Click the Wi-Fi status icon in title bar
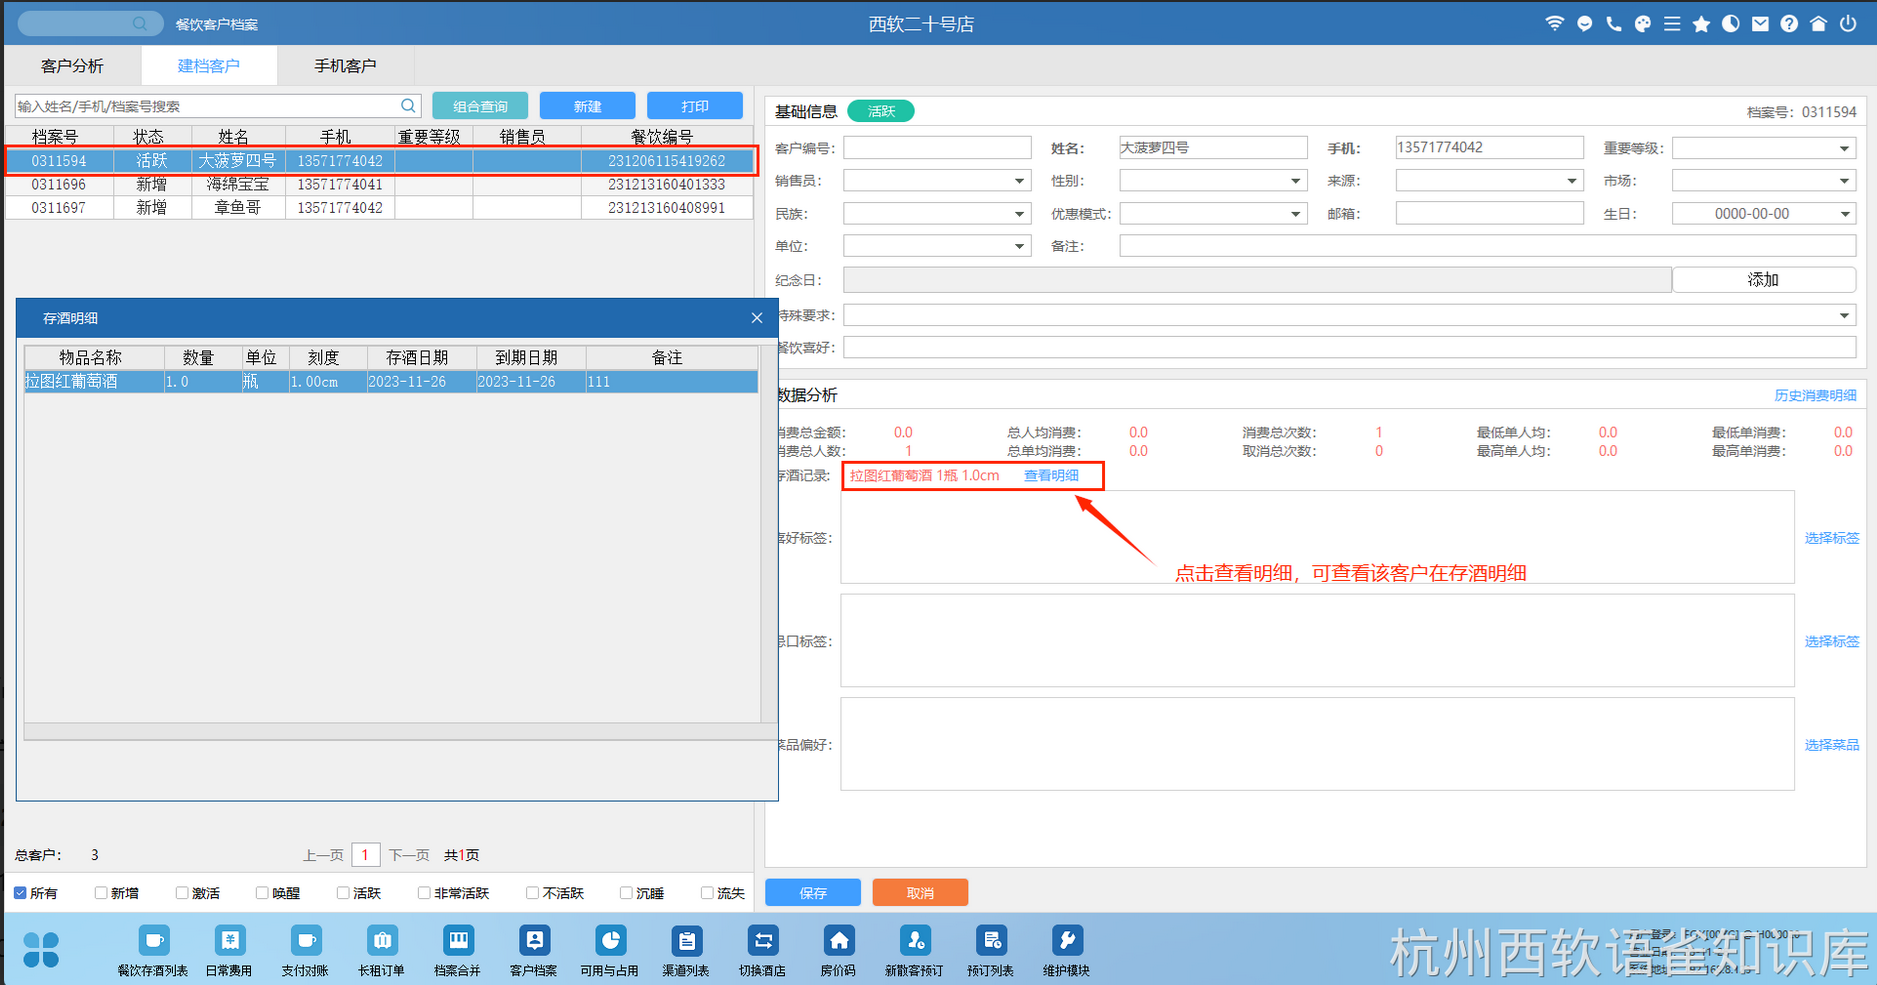The height and width of the screenshot is (985, 1877). pyautogui.click(x=1554, y=23)
